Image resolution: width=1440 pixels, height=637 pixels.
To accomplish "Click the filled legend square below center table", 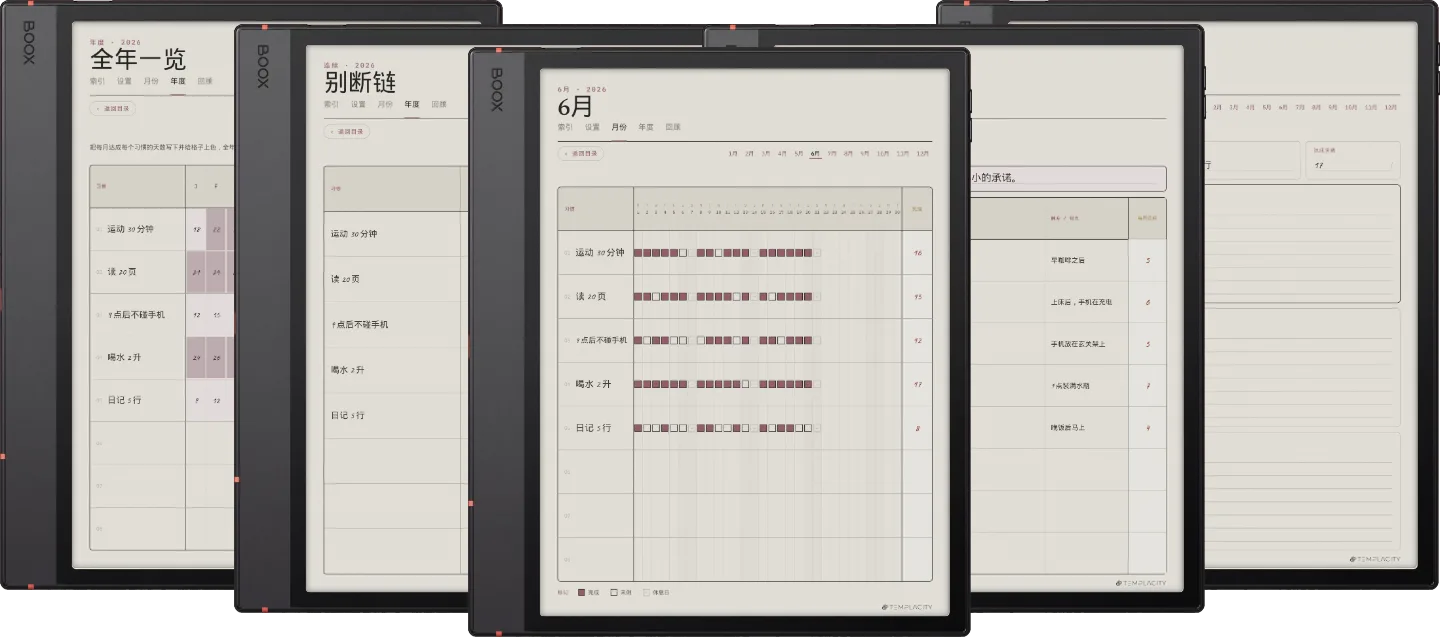I will [x=582, y=592].
